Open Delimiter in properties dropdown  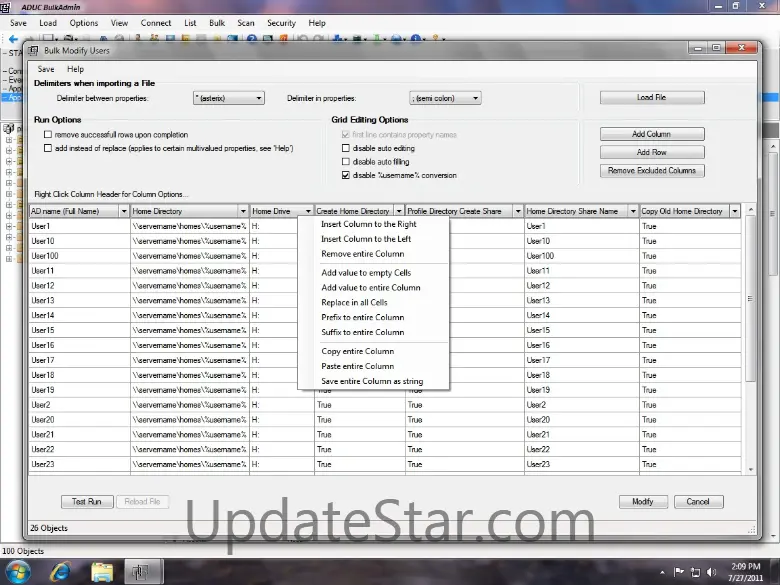coord(445,98)
